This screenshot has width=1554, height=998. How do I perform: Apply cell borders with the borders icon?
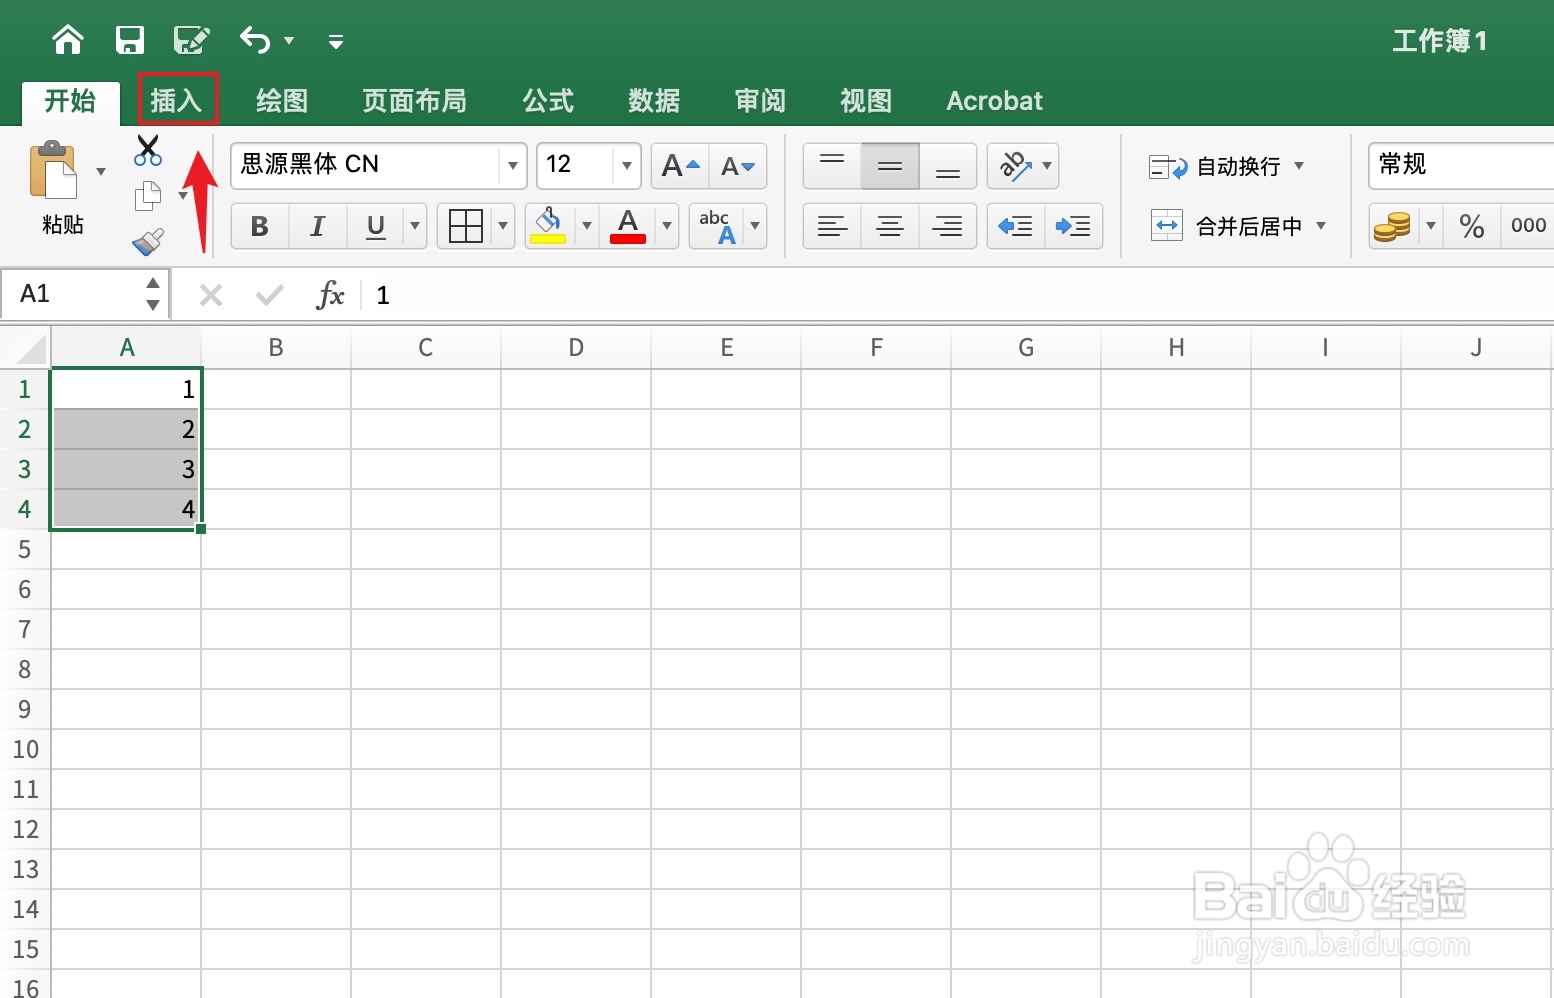(466, 226)
